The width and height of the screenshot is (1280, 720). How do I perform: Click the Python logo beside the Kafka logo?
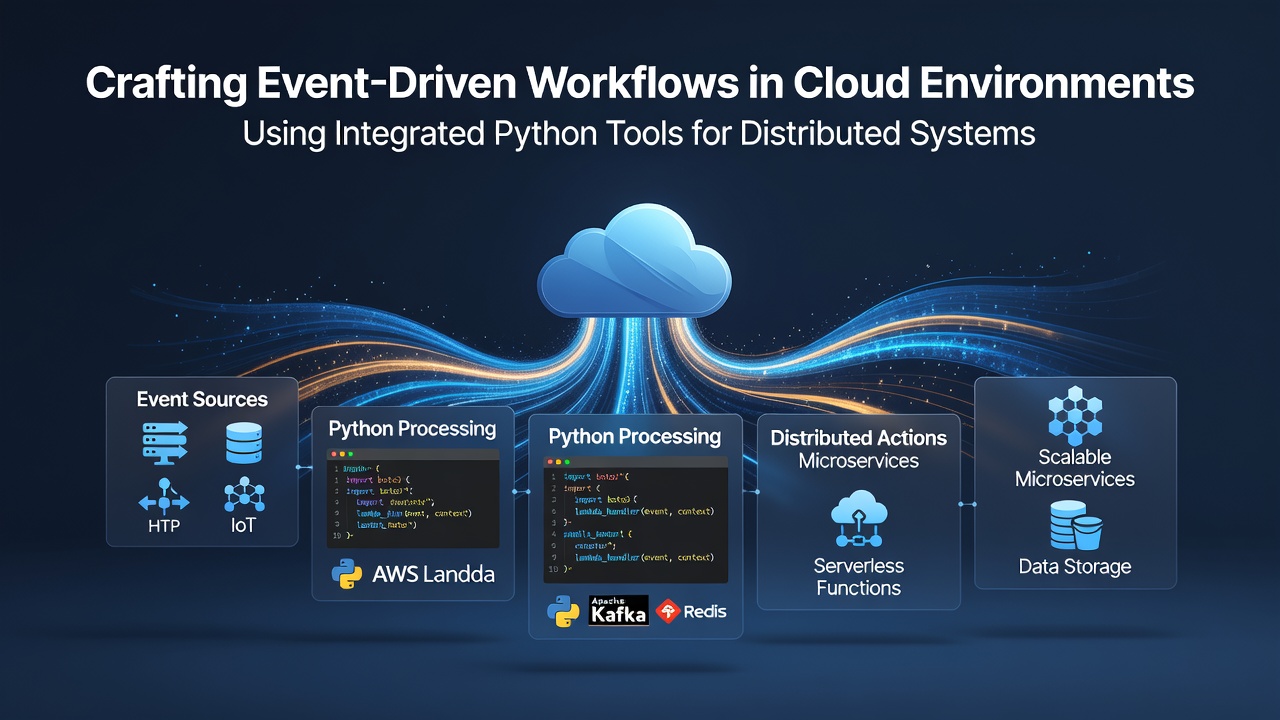coord(563,611)
